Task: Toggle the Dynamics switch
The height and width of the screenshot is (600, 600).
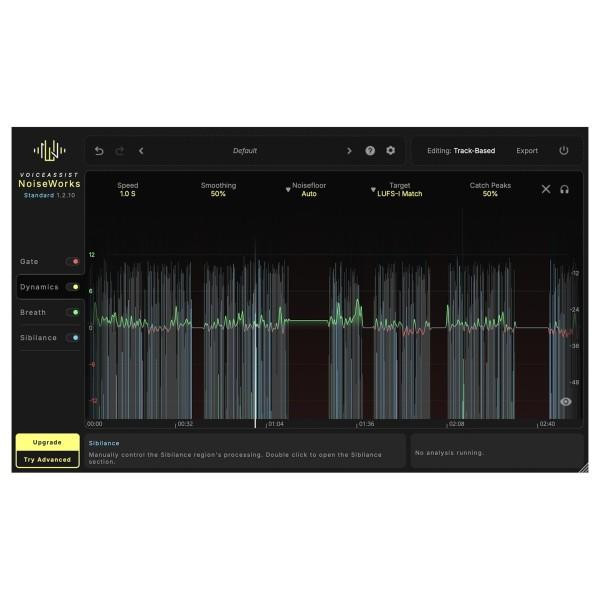Action: point(72,287)
